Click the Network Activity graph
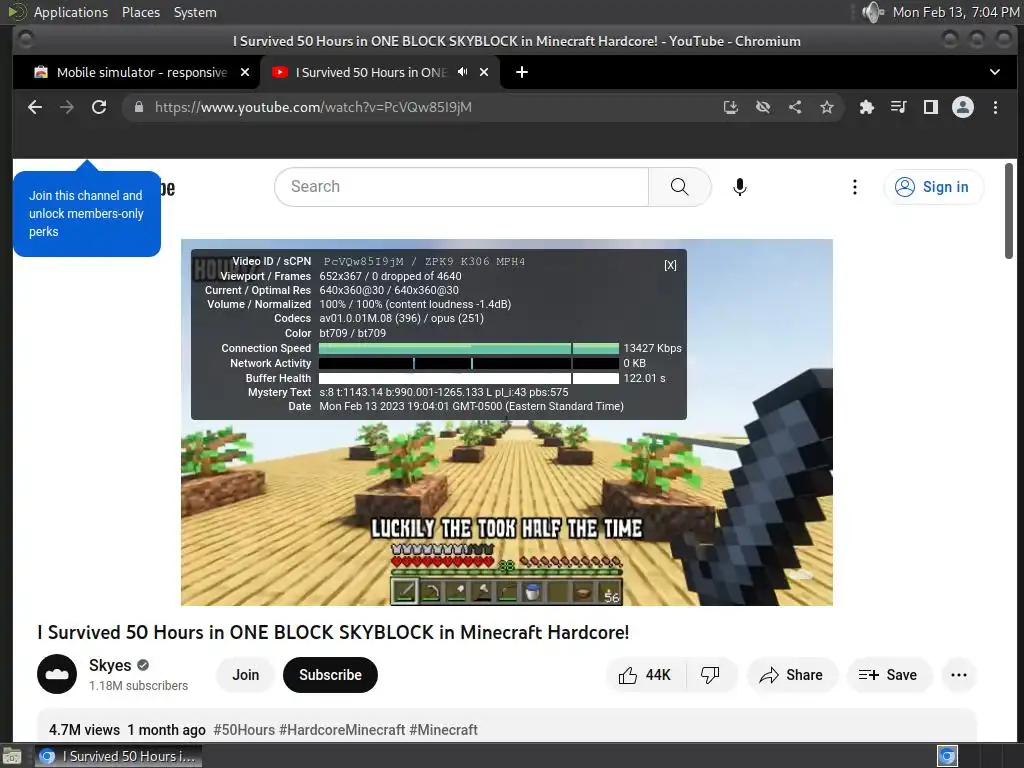This screenshot has width=1024, height=768. [x=468, y=363]
